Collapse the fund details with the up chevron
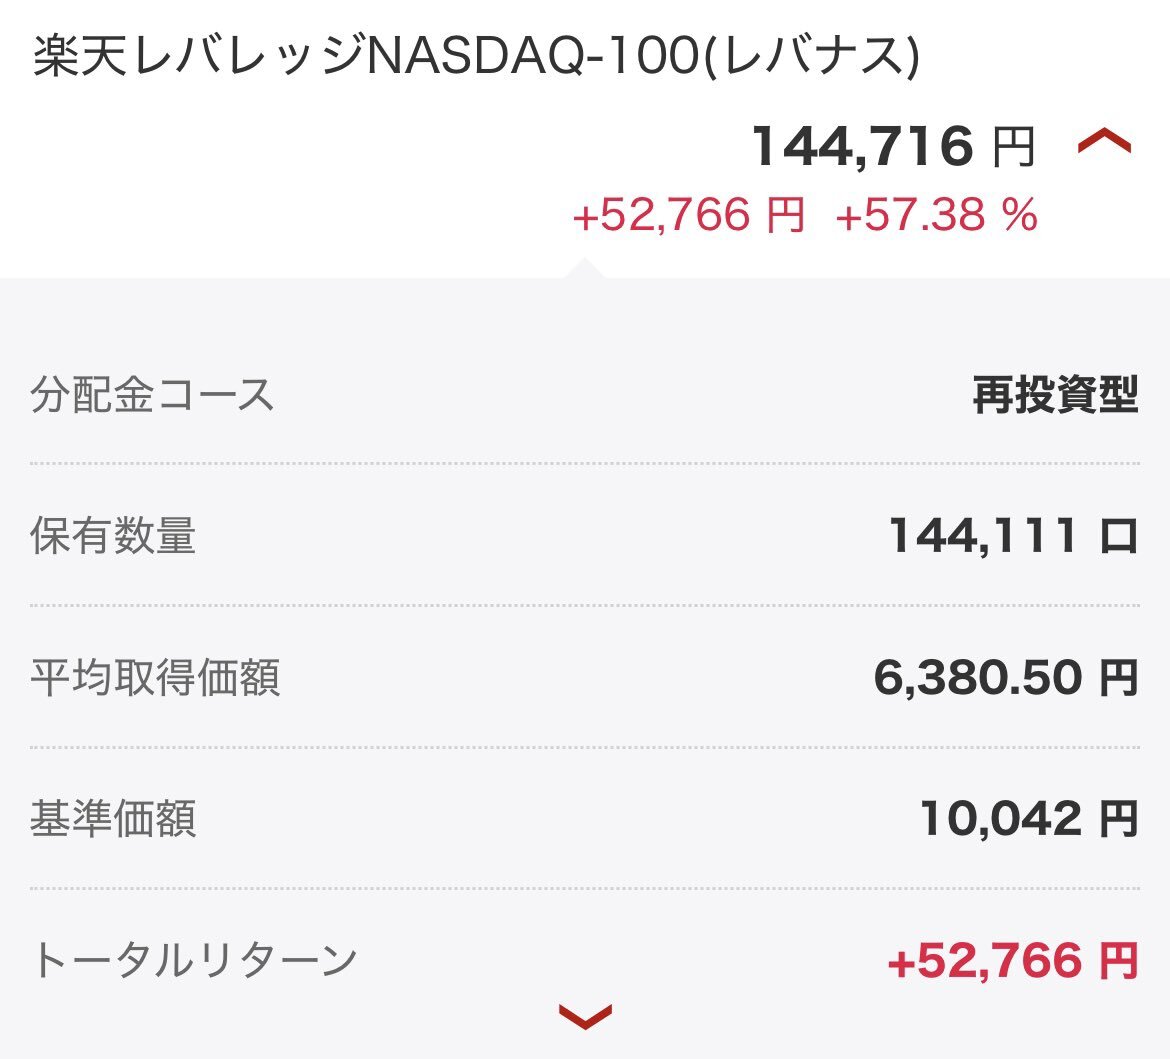The height and width of the screenshot is (1059, 1170). click(1104, 141)
